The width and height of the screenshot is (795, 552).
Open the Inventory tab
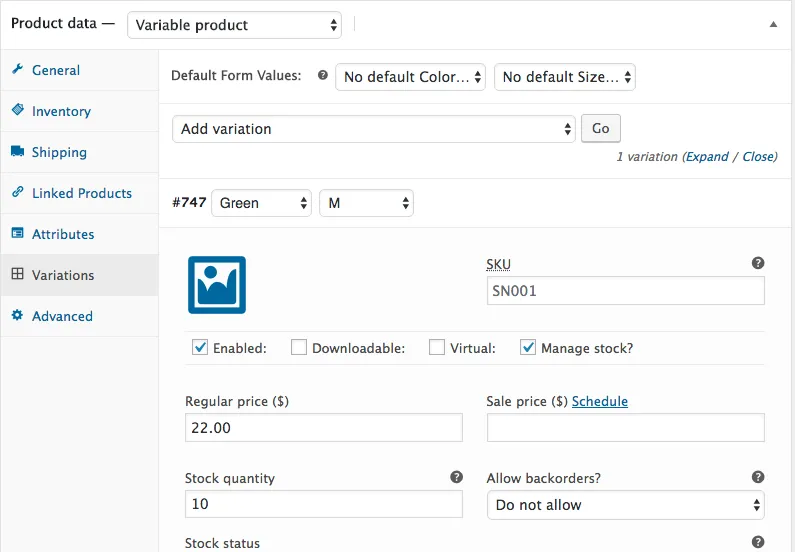(61, 111)
